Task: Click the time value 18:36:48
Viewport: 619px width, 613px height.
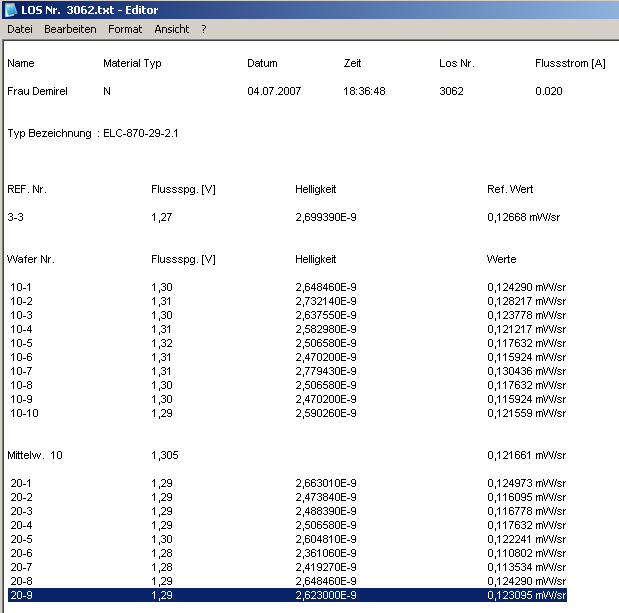Action: point(364,91)
